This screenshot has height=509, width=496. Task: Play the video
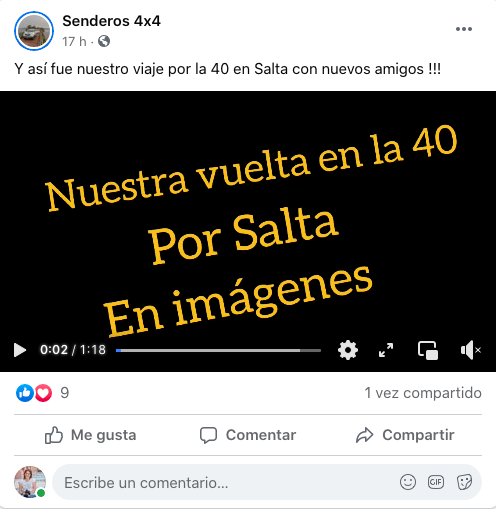pyautogui.click(x=20, y=350)
